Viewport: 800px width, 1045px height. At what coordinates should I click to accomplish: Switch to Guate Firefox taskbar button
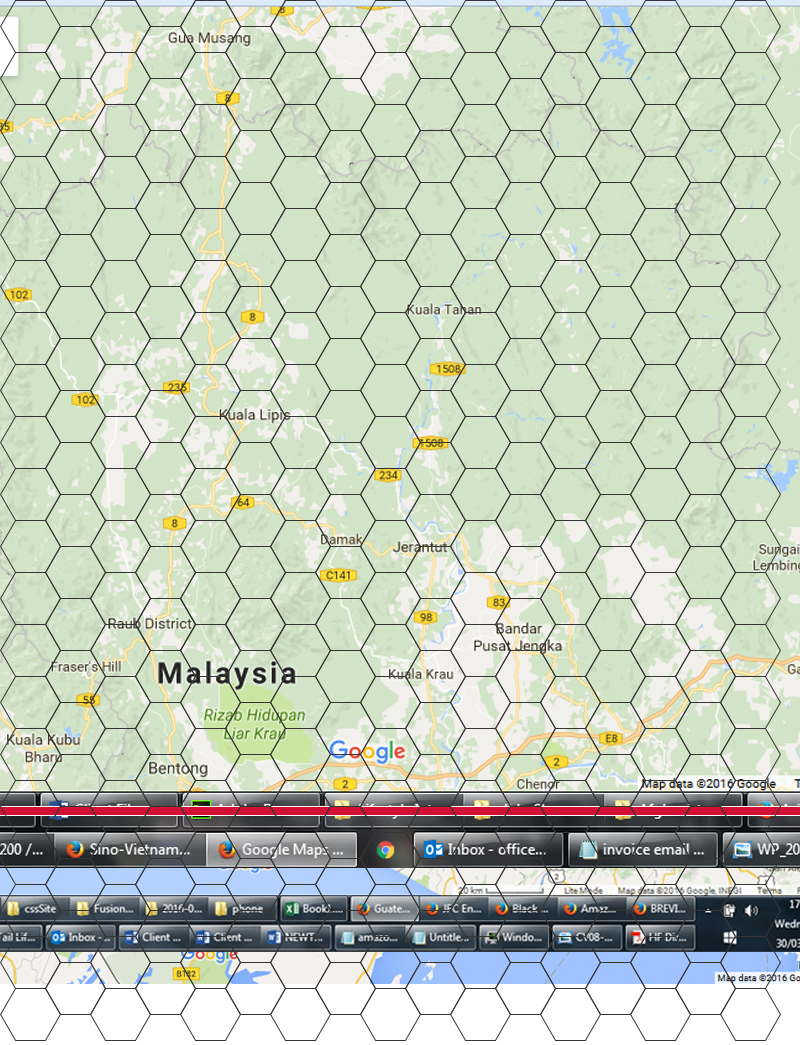[x=385, y=908]
